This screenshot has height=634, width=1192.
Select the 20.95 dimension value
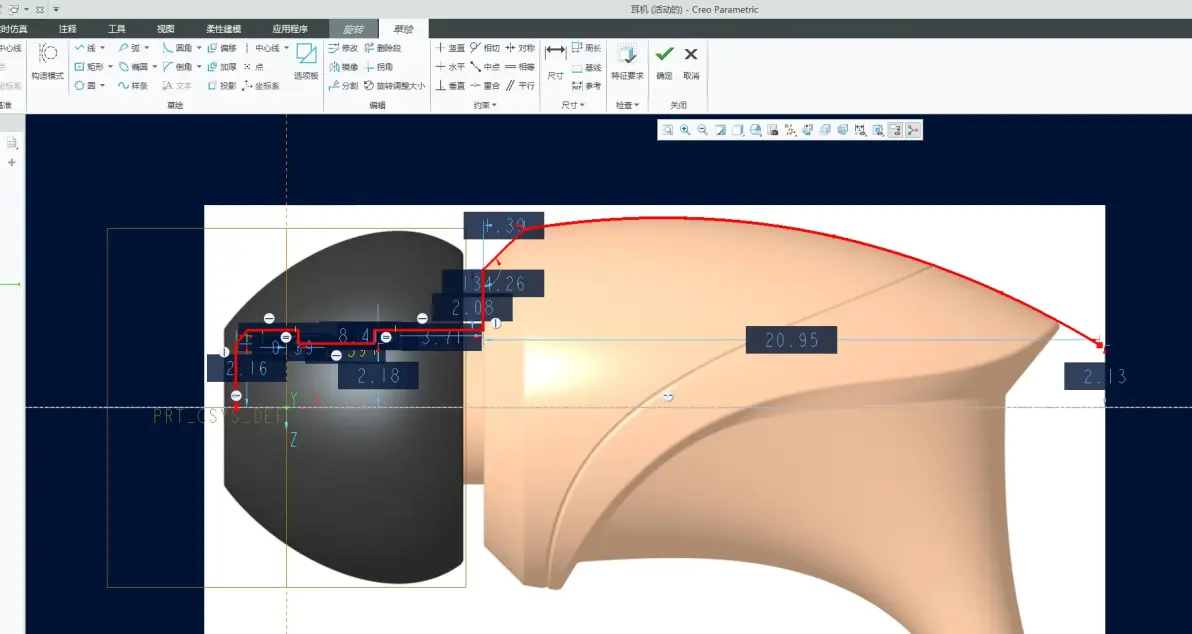791,340
